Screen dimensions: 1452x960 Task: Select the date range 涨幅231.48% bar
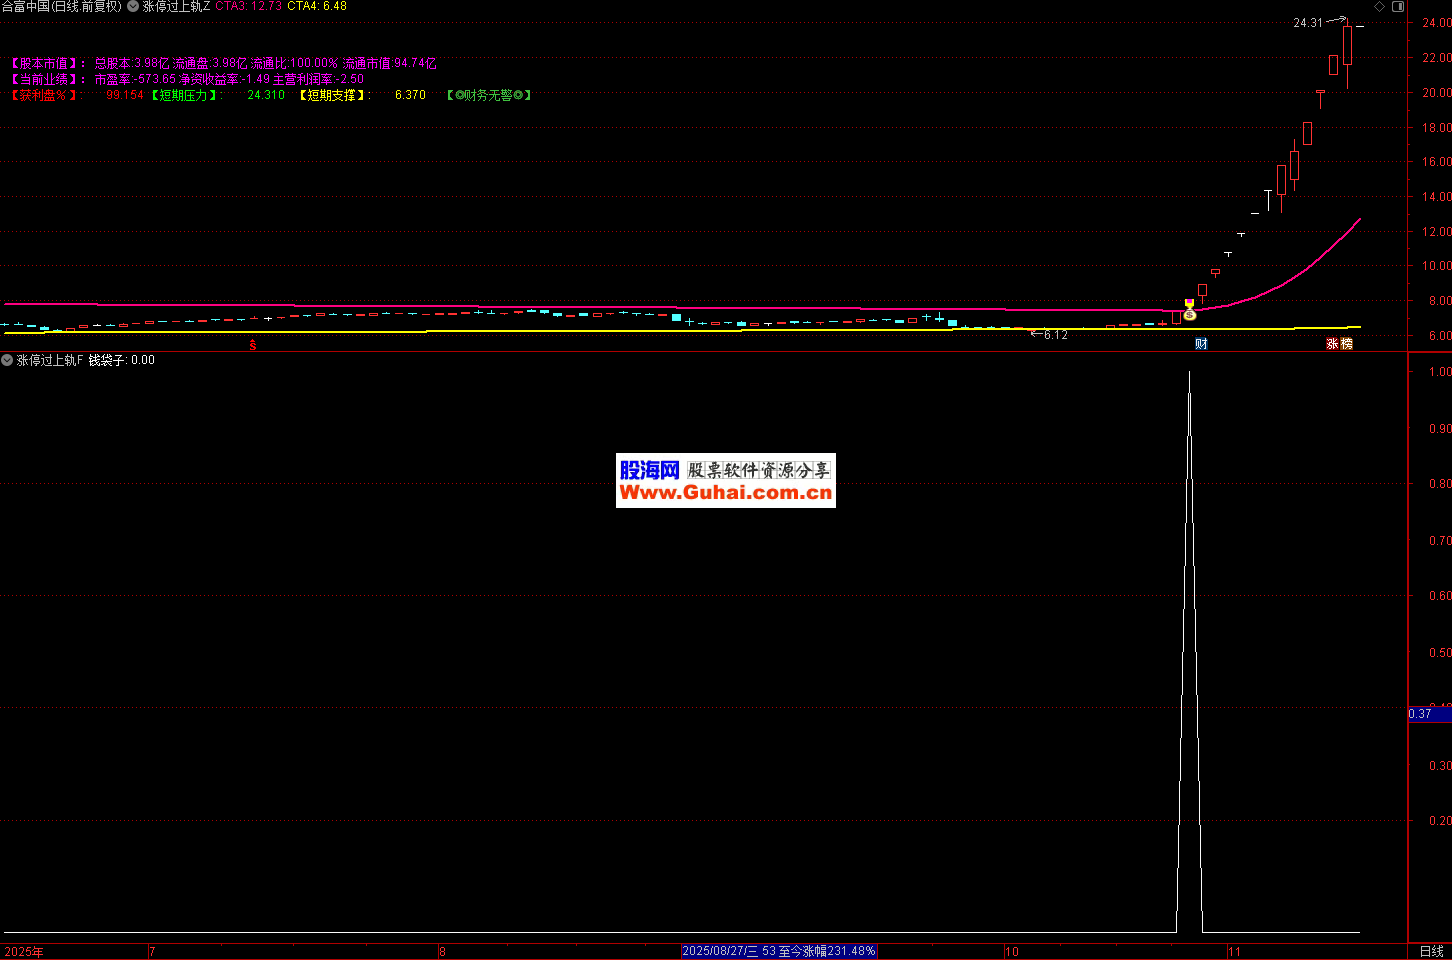coord(779,951)
